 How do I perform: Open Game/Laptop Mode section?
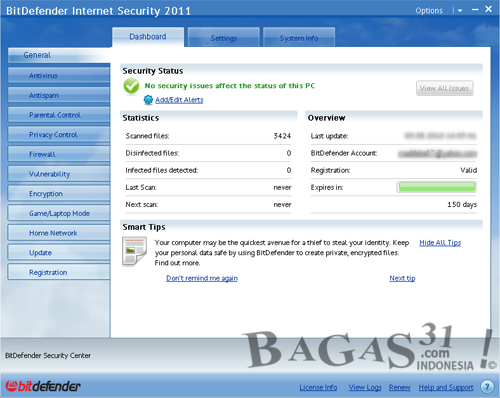[59, 213]
